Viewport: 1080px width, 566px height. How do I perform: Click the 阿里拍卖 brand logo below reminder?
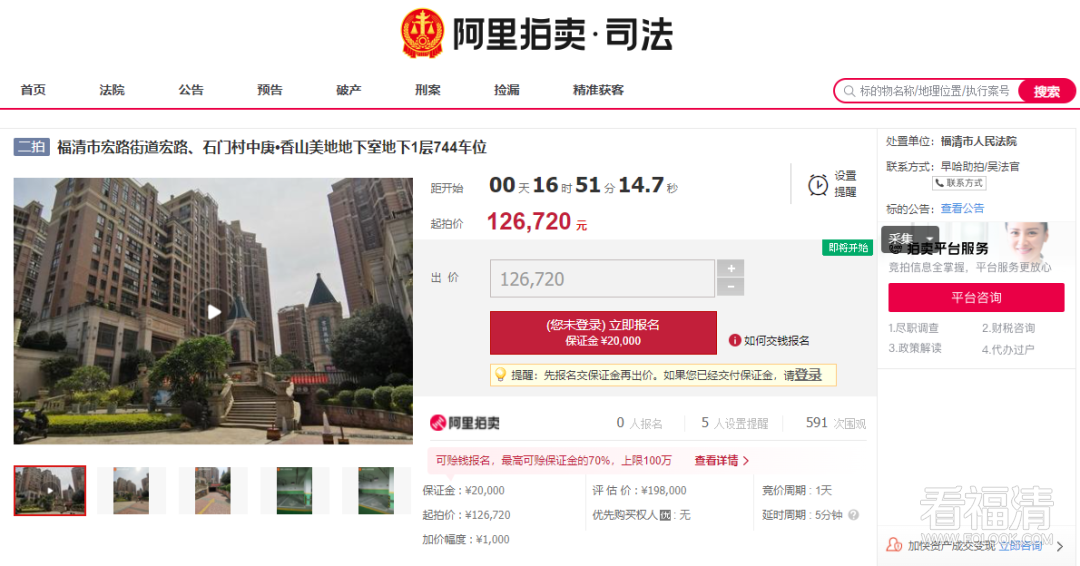pyautogui.click(x=465, y=423)
